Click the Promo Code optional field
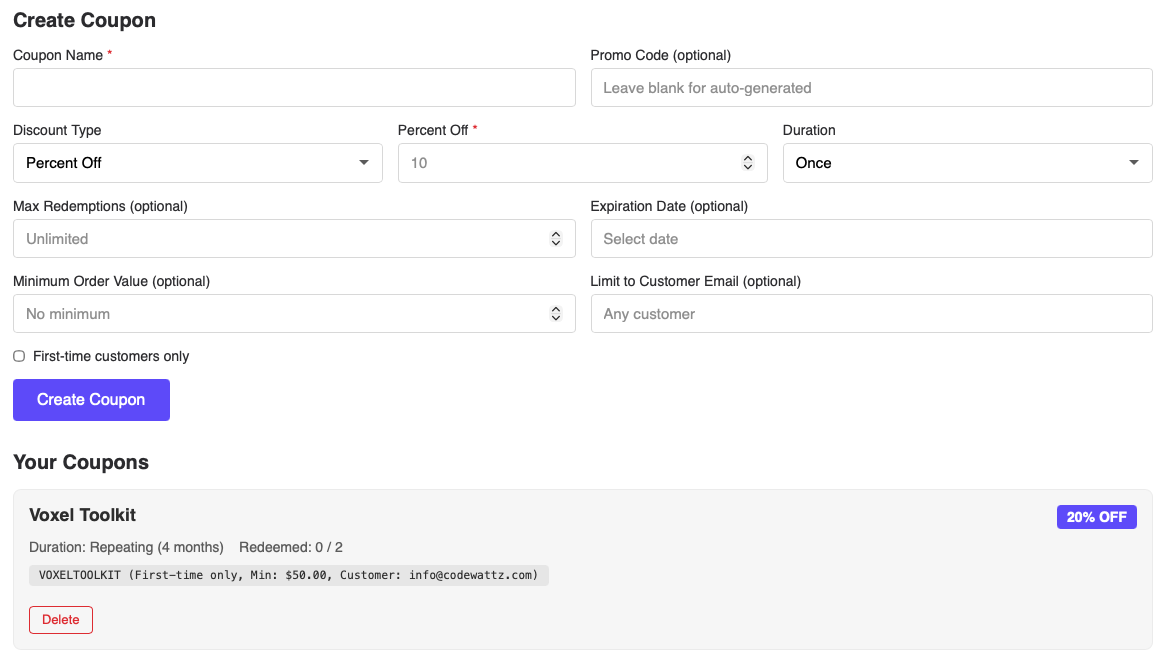This screenshot has height=663, width=1168. (871, 87)
